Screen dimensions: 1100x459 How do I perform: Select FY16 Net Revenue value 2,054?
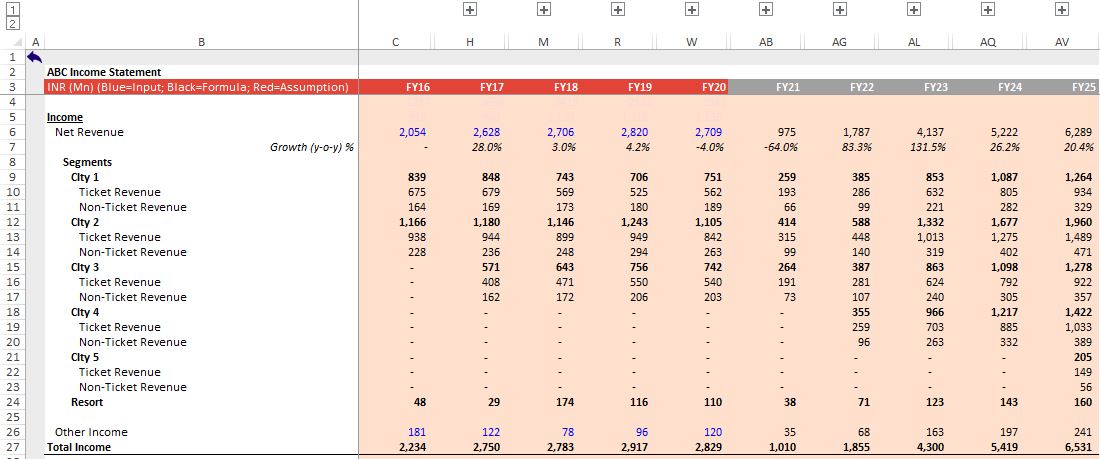[412, 132]
